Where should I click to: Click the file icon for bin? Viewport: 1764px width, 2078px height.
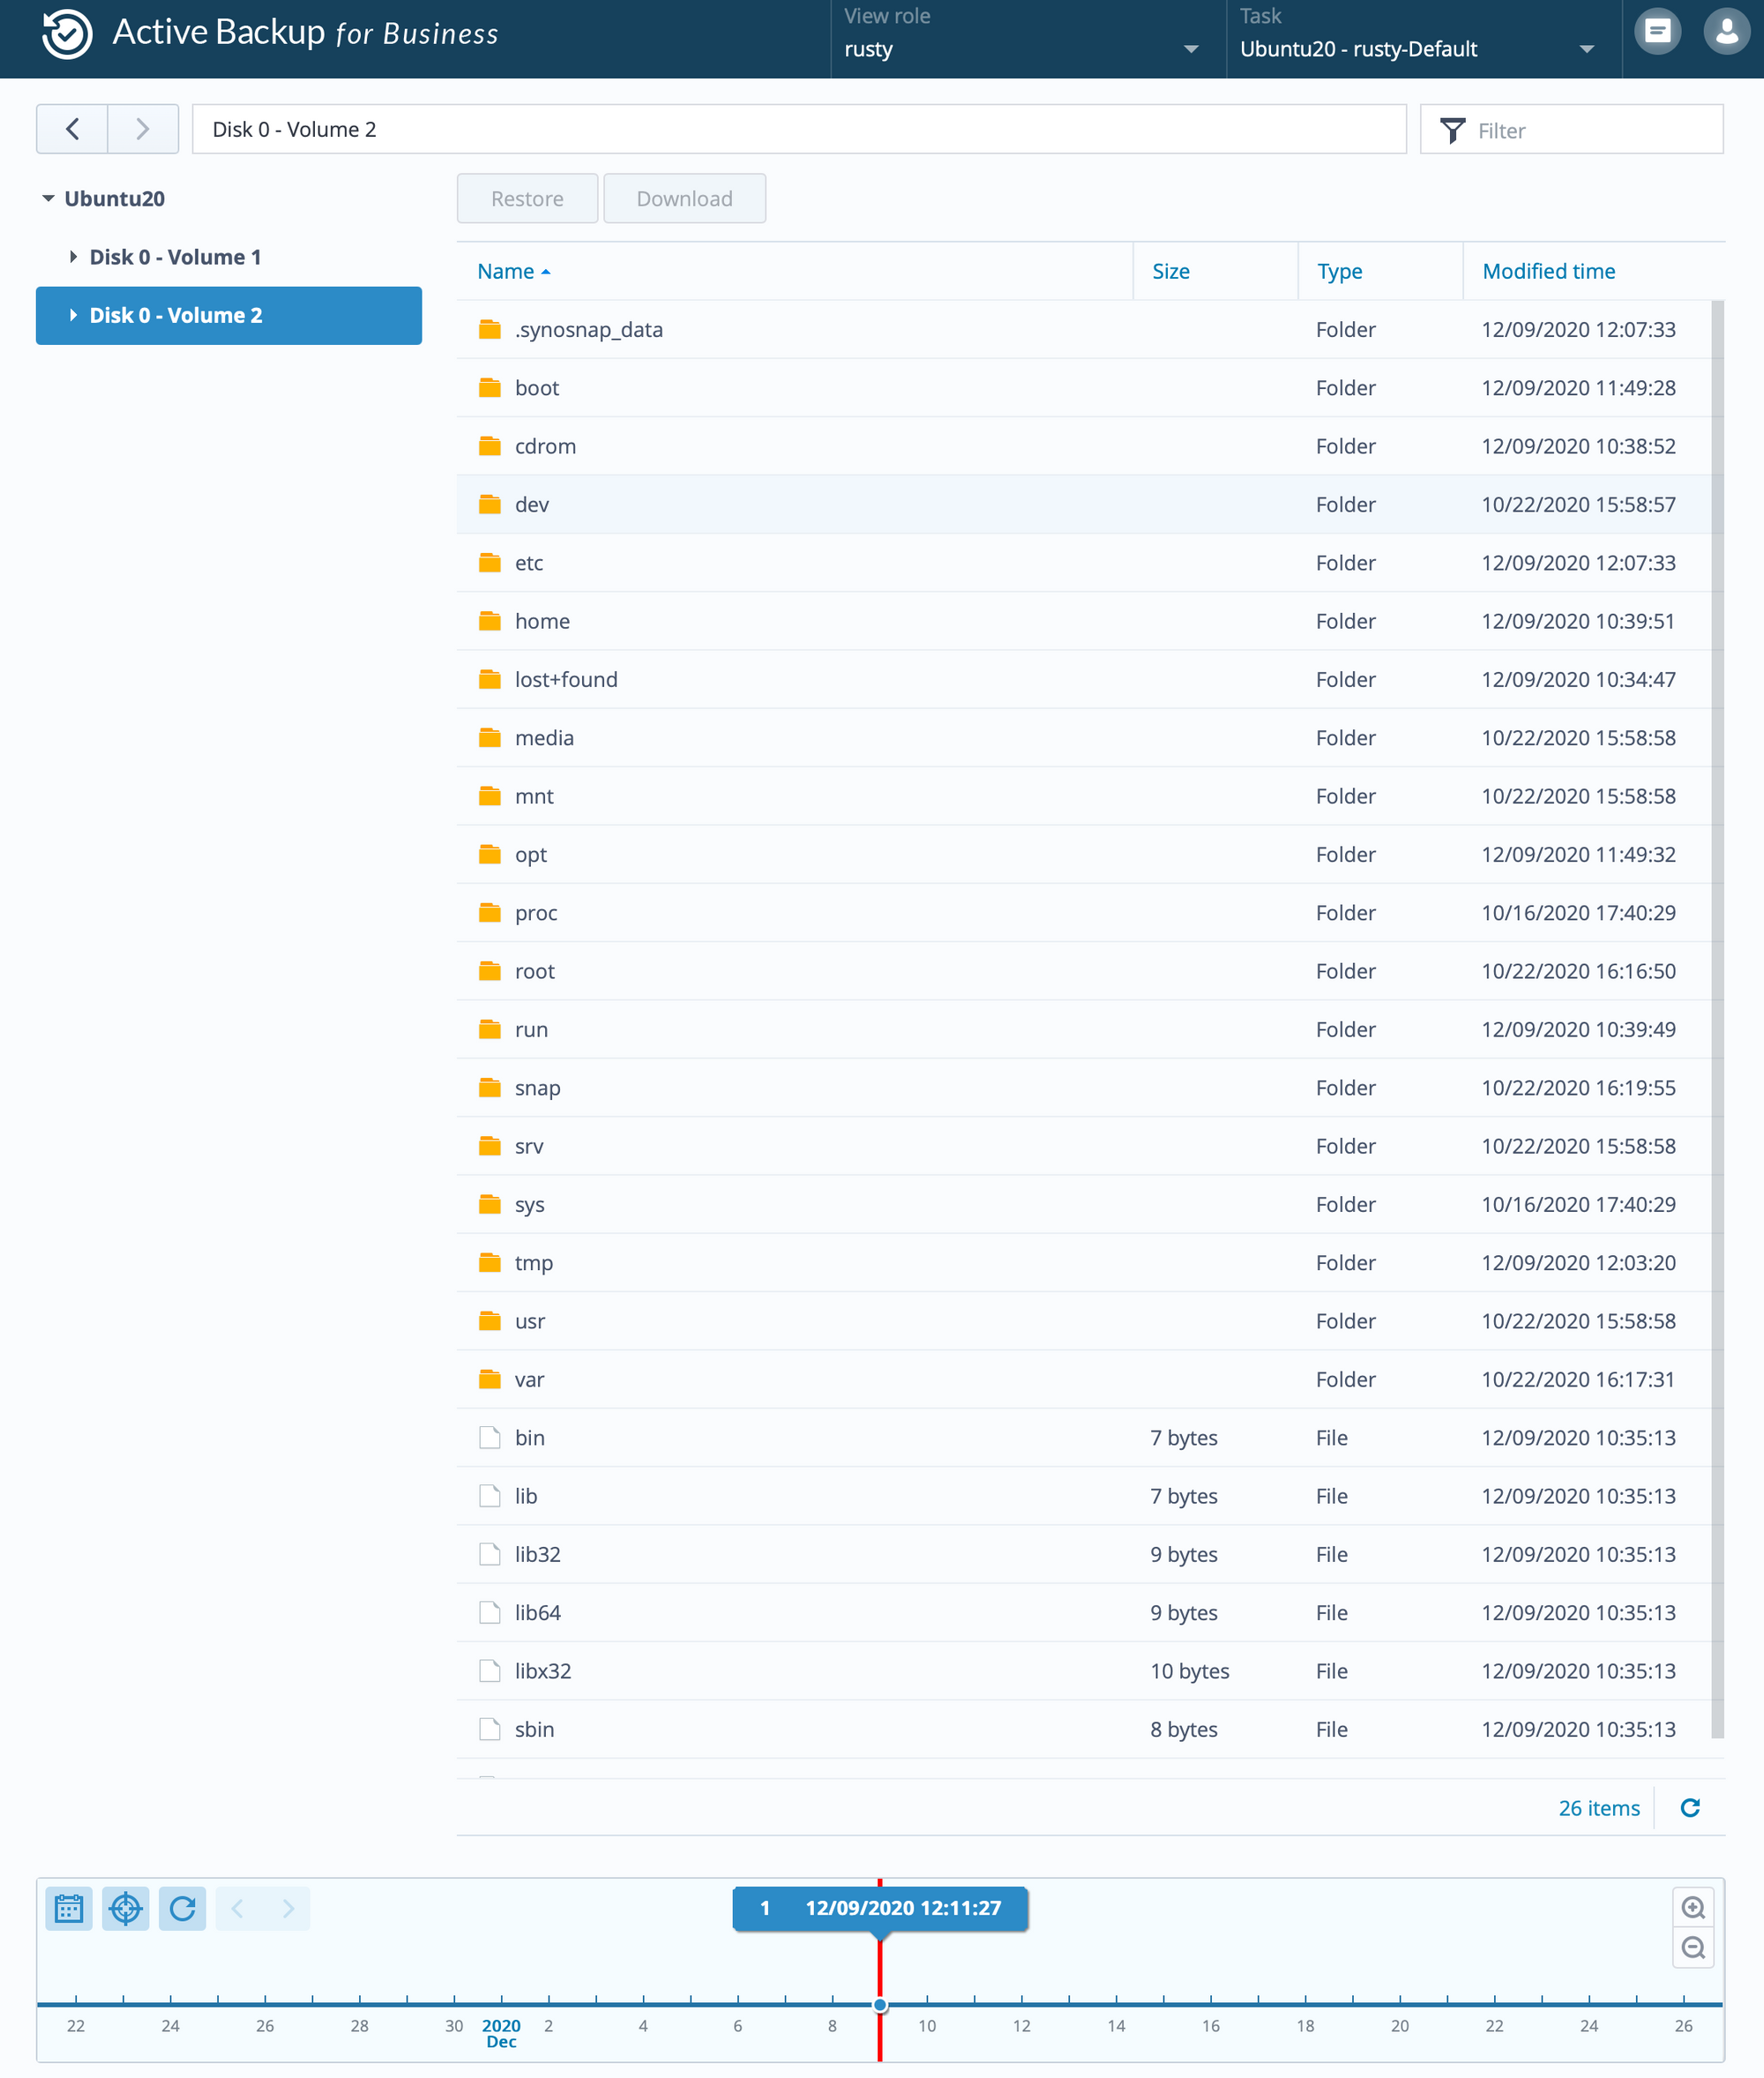pos(490,1438)
